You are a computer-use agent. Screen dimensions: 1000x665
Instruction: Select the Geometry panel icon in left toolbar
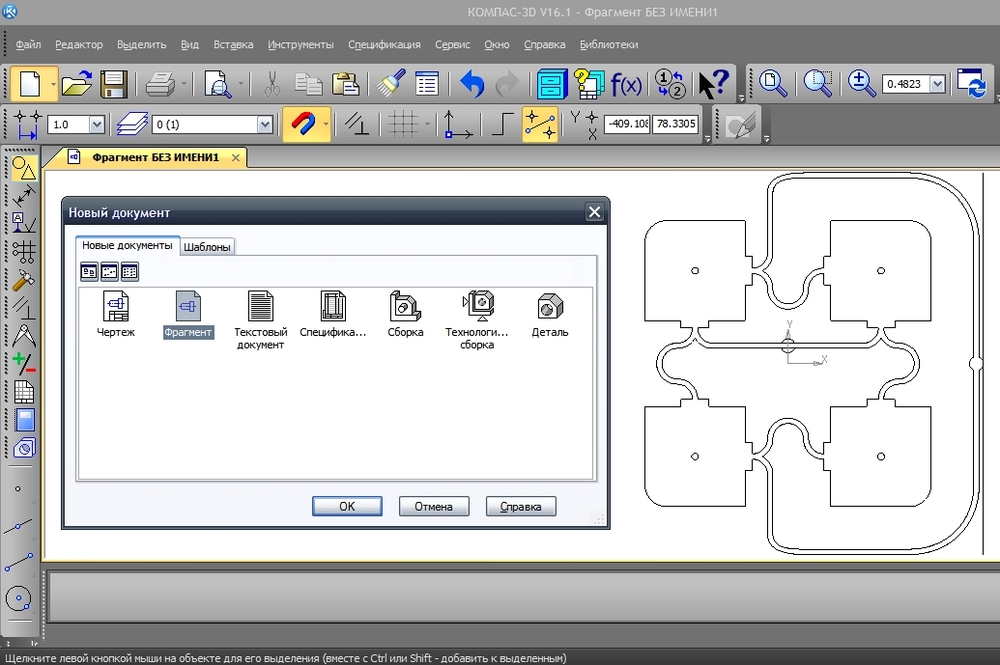coord(24,168)
